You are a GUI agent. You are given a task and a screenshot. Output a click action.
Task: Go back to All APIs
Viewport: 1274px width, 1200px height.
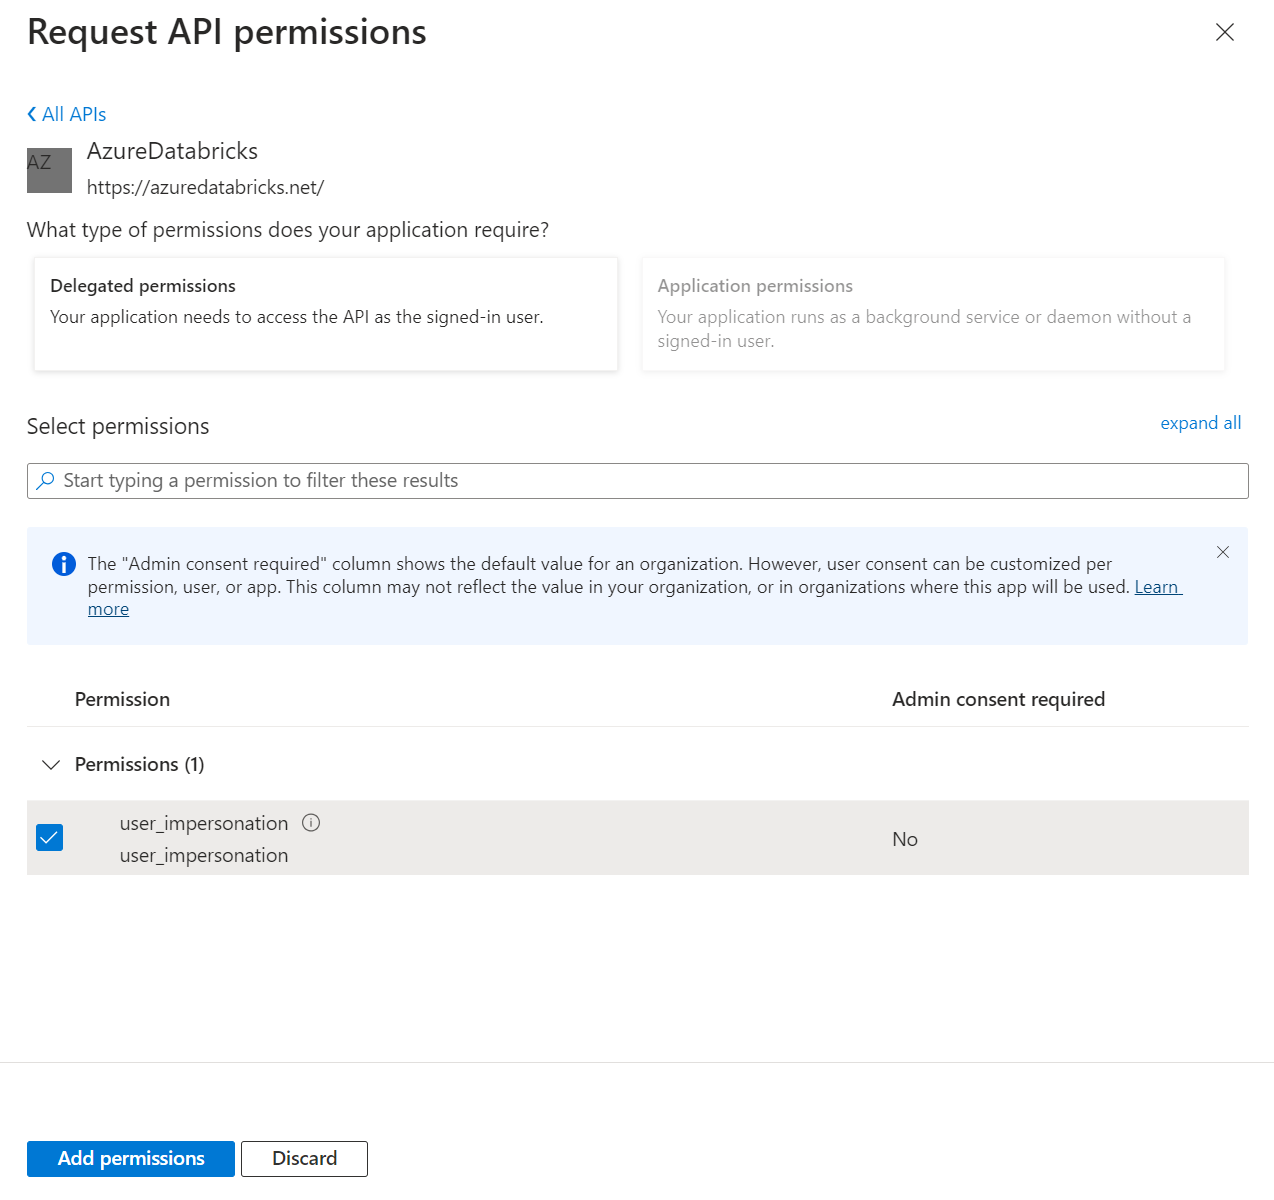67,114
